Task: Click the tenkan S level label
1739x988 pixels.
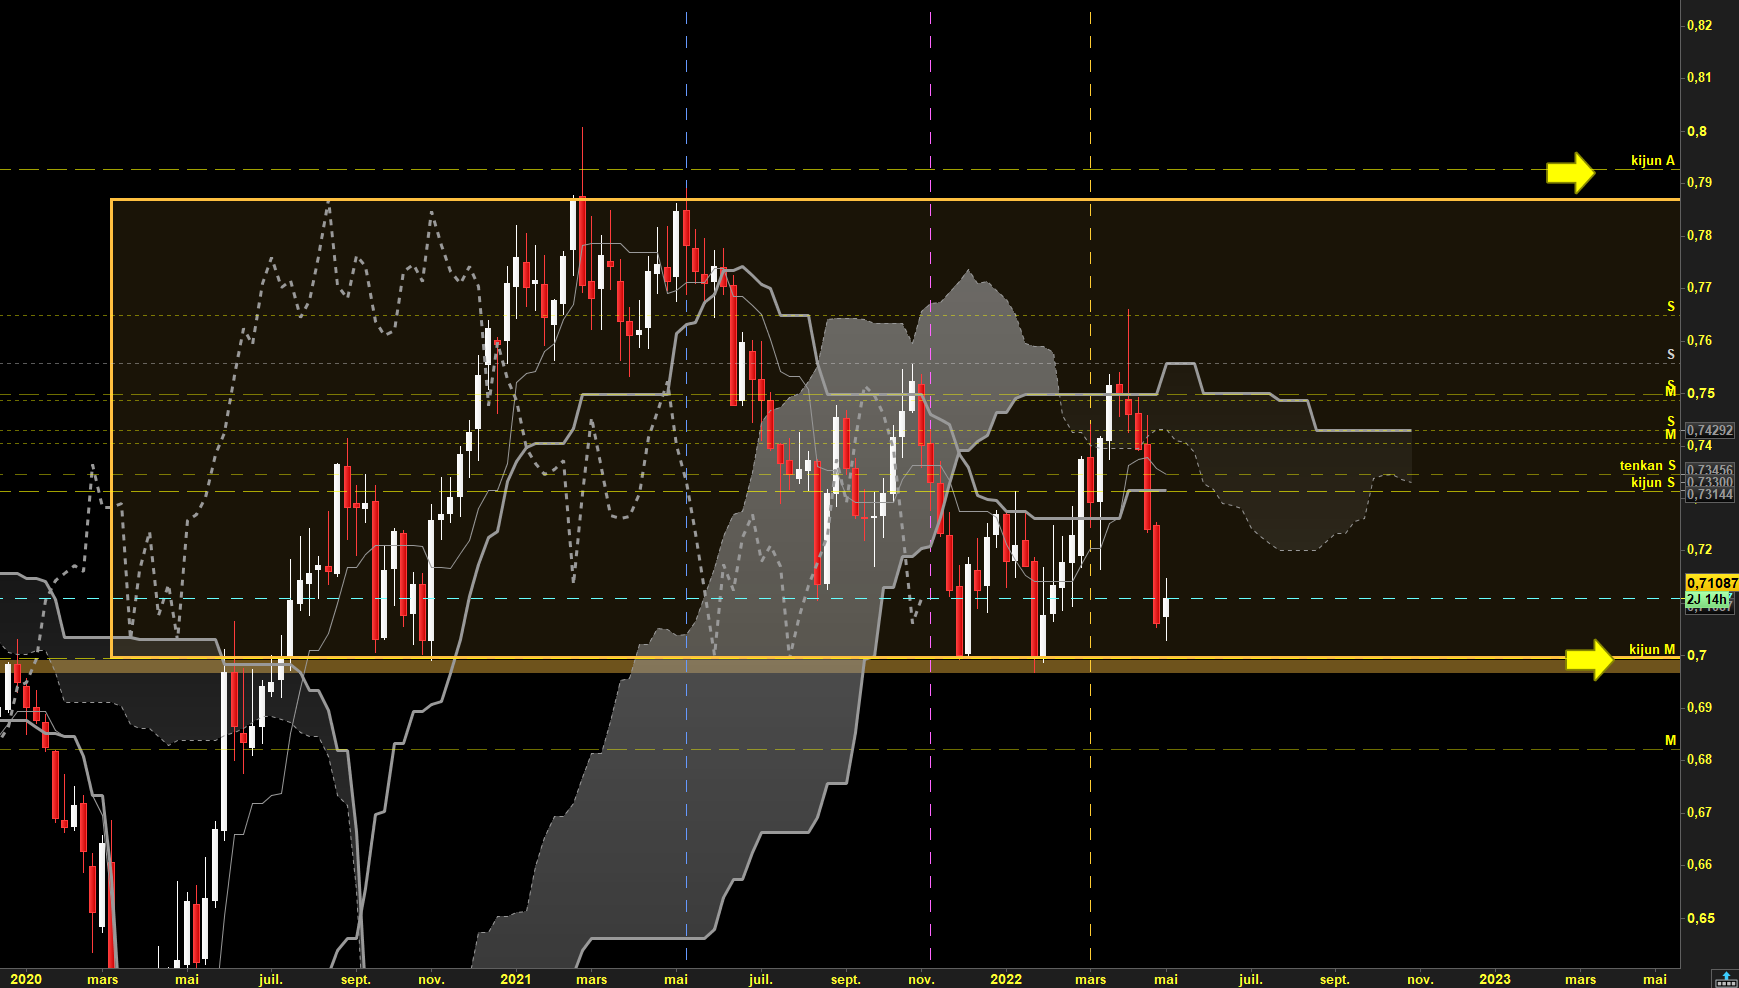Action: [x=1647, y=466]
